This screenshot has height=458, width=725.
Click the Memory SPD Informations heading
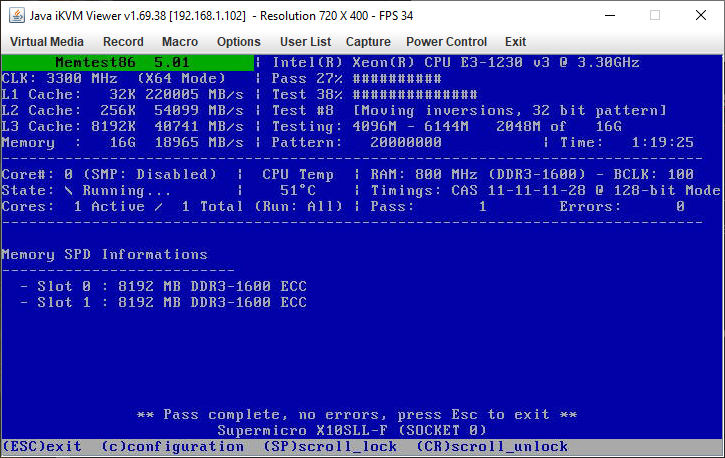pyautogui.click(x=104, y=254)
